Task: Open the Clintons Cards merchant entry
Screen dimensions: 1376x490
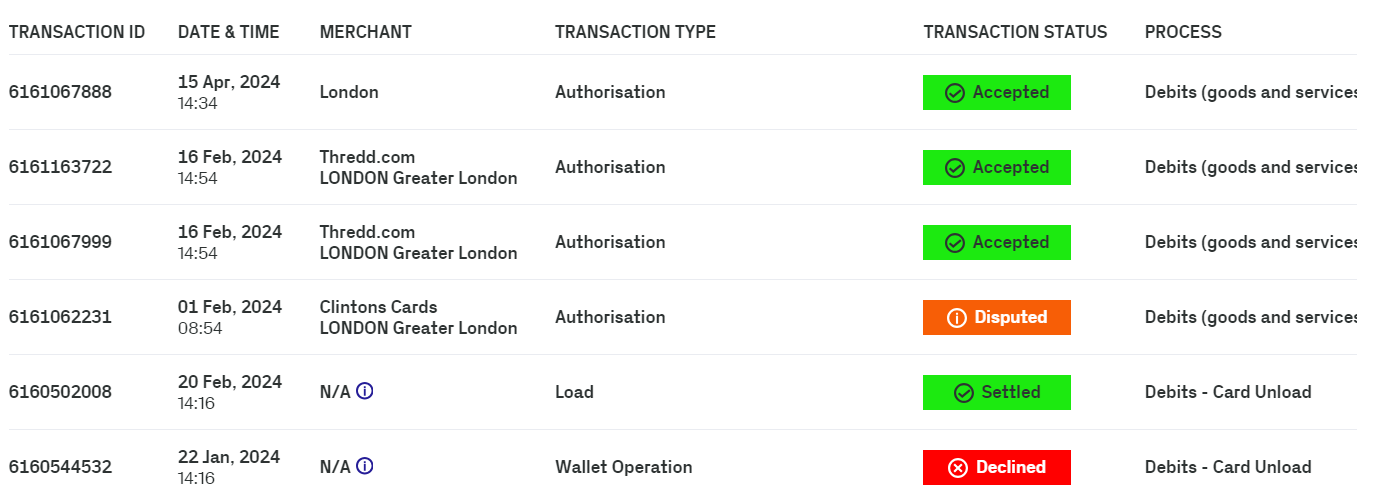Action: [378, 307]
